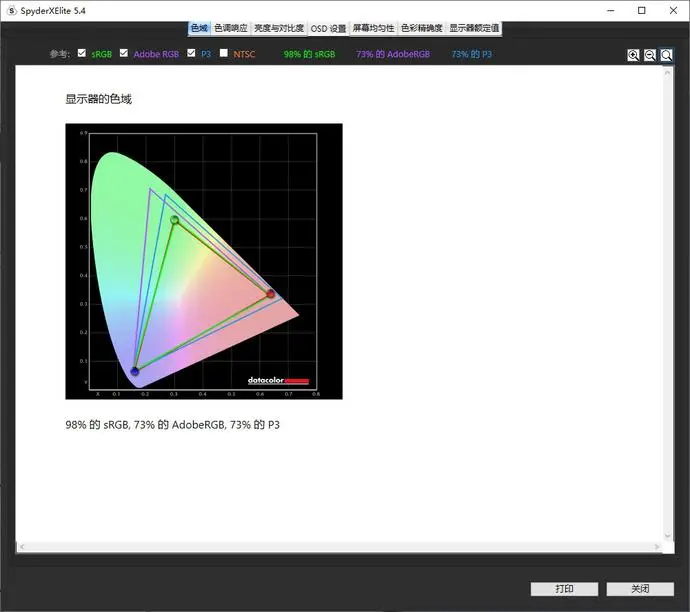Maximize the SpyderXElite window
Screen dimensions: 690x612
(x=642, y=11)
